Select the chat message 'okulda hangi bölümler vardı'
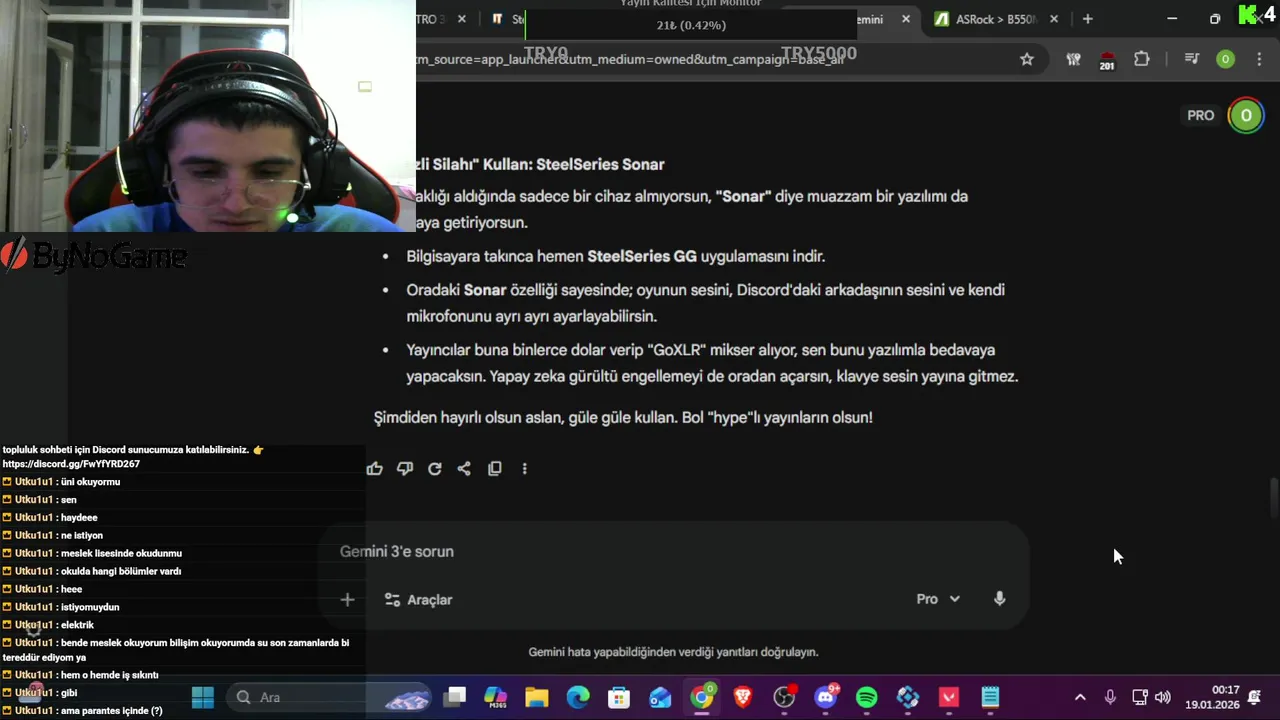 click(x=121, y=571)
